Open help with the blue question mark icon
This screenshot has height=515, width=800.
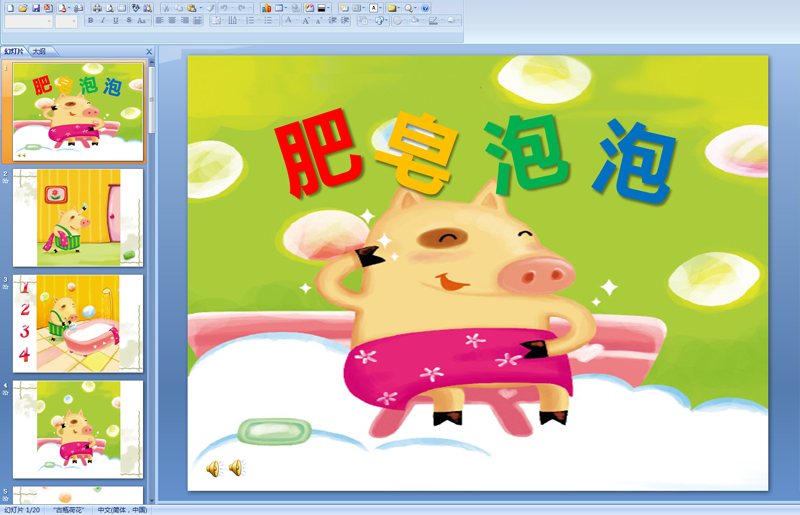[425, 8]
